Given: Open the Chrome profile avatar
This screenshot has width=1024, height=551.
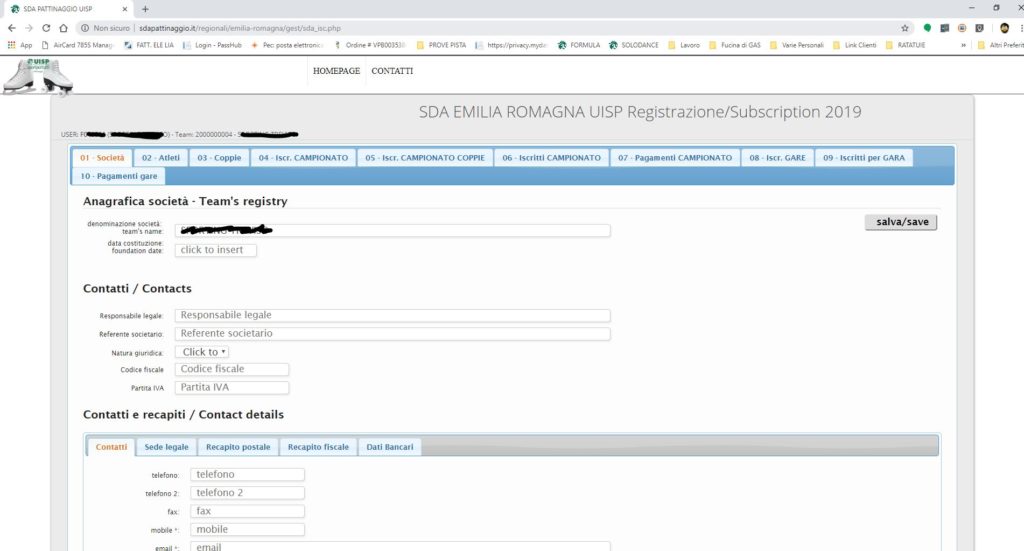Looking at the screenshot, I should coord(1004,28).
